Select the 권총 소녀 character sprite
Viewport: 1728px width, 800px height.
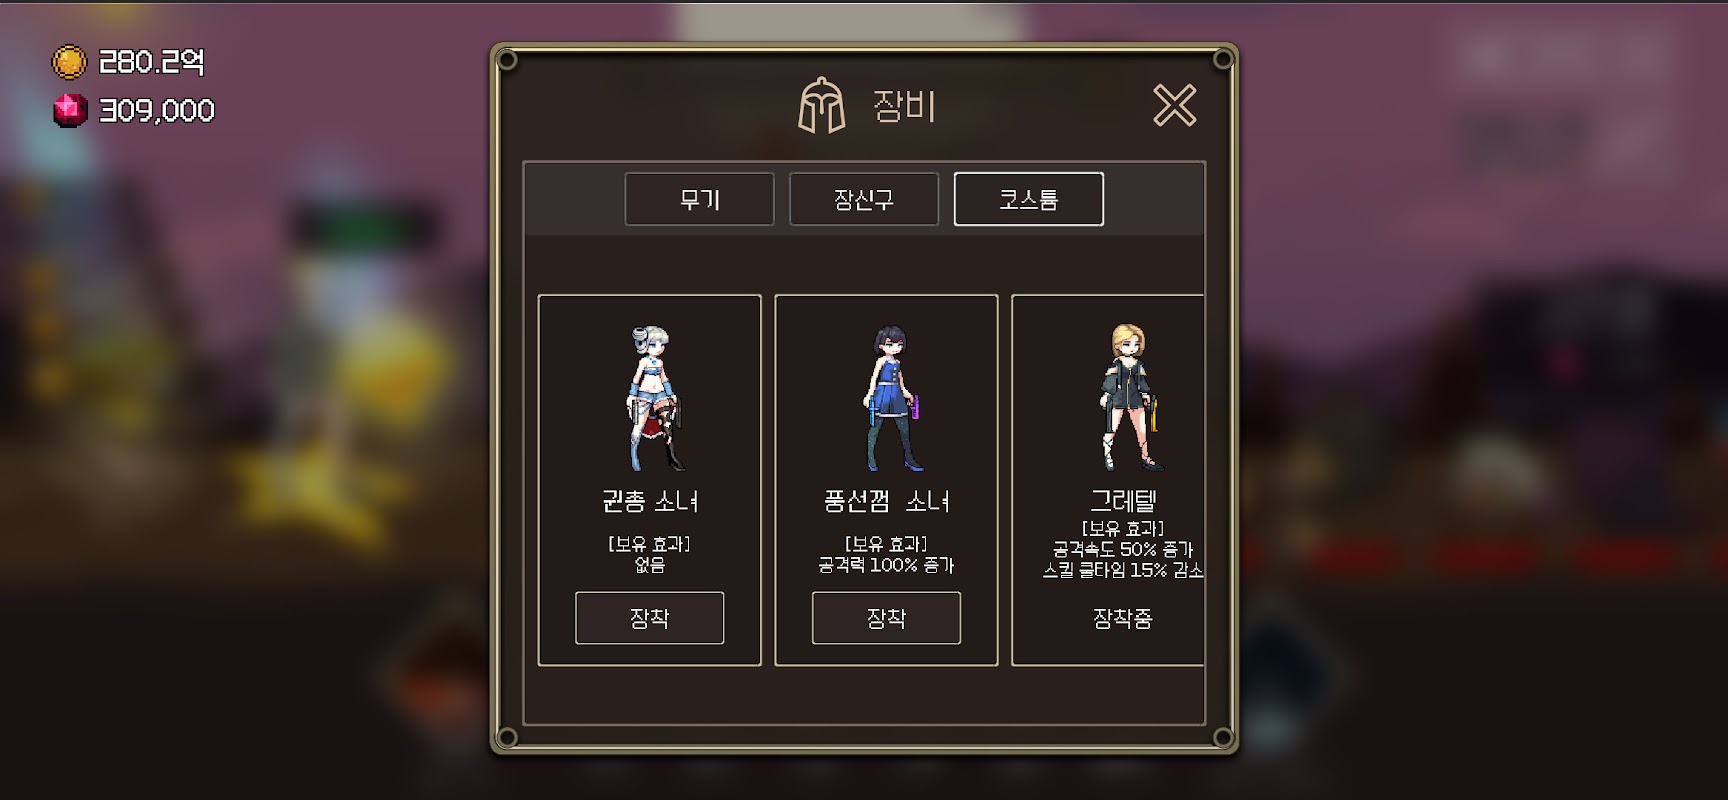[654, 398]
